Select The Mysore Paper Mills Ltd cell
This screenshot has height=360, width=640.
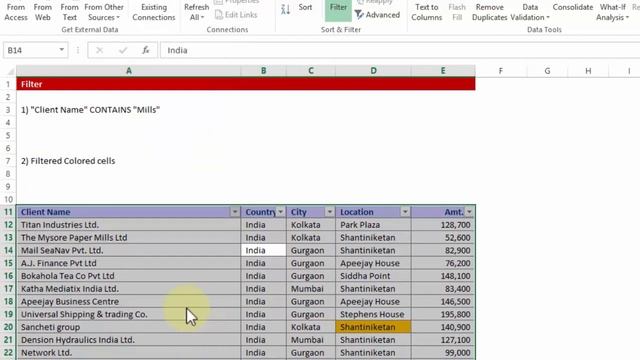(x=129, y=238)
